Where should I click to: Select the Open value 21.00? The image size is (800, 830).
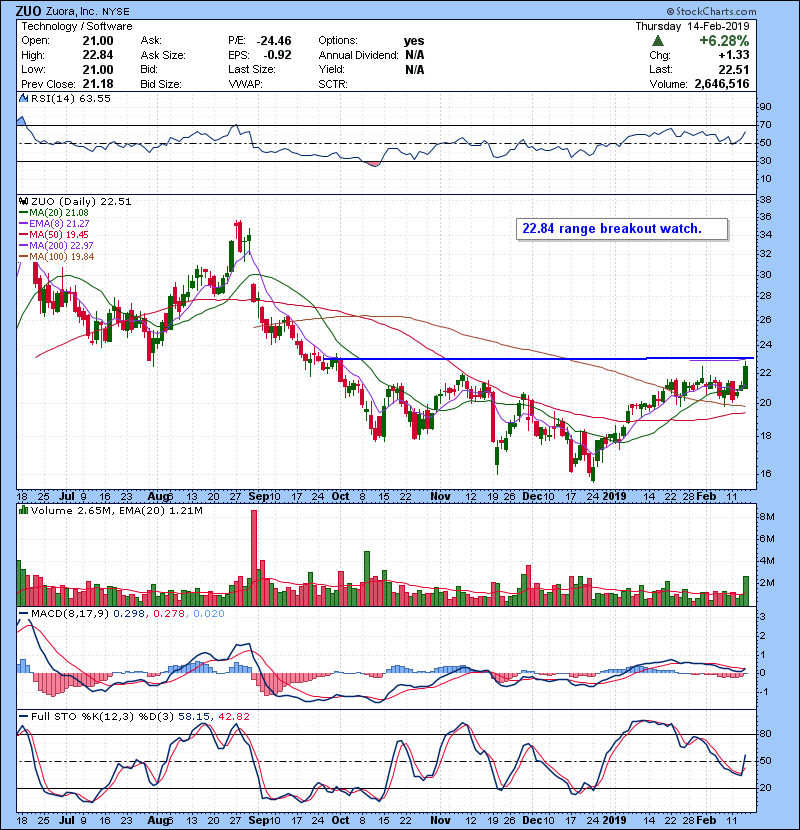[x=98, y=41]
